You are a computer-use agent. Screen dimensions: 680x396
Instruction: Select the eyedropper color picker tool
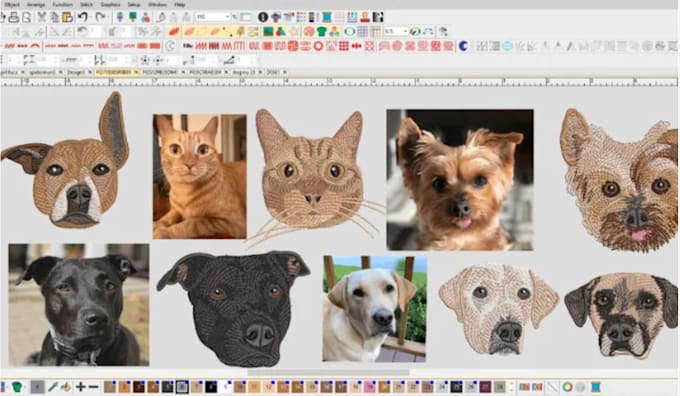pos(52,386)
